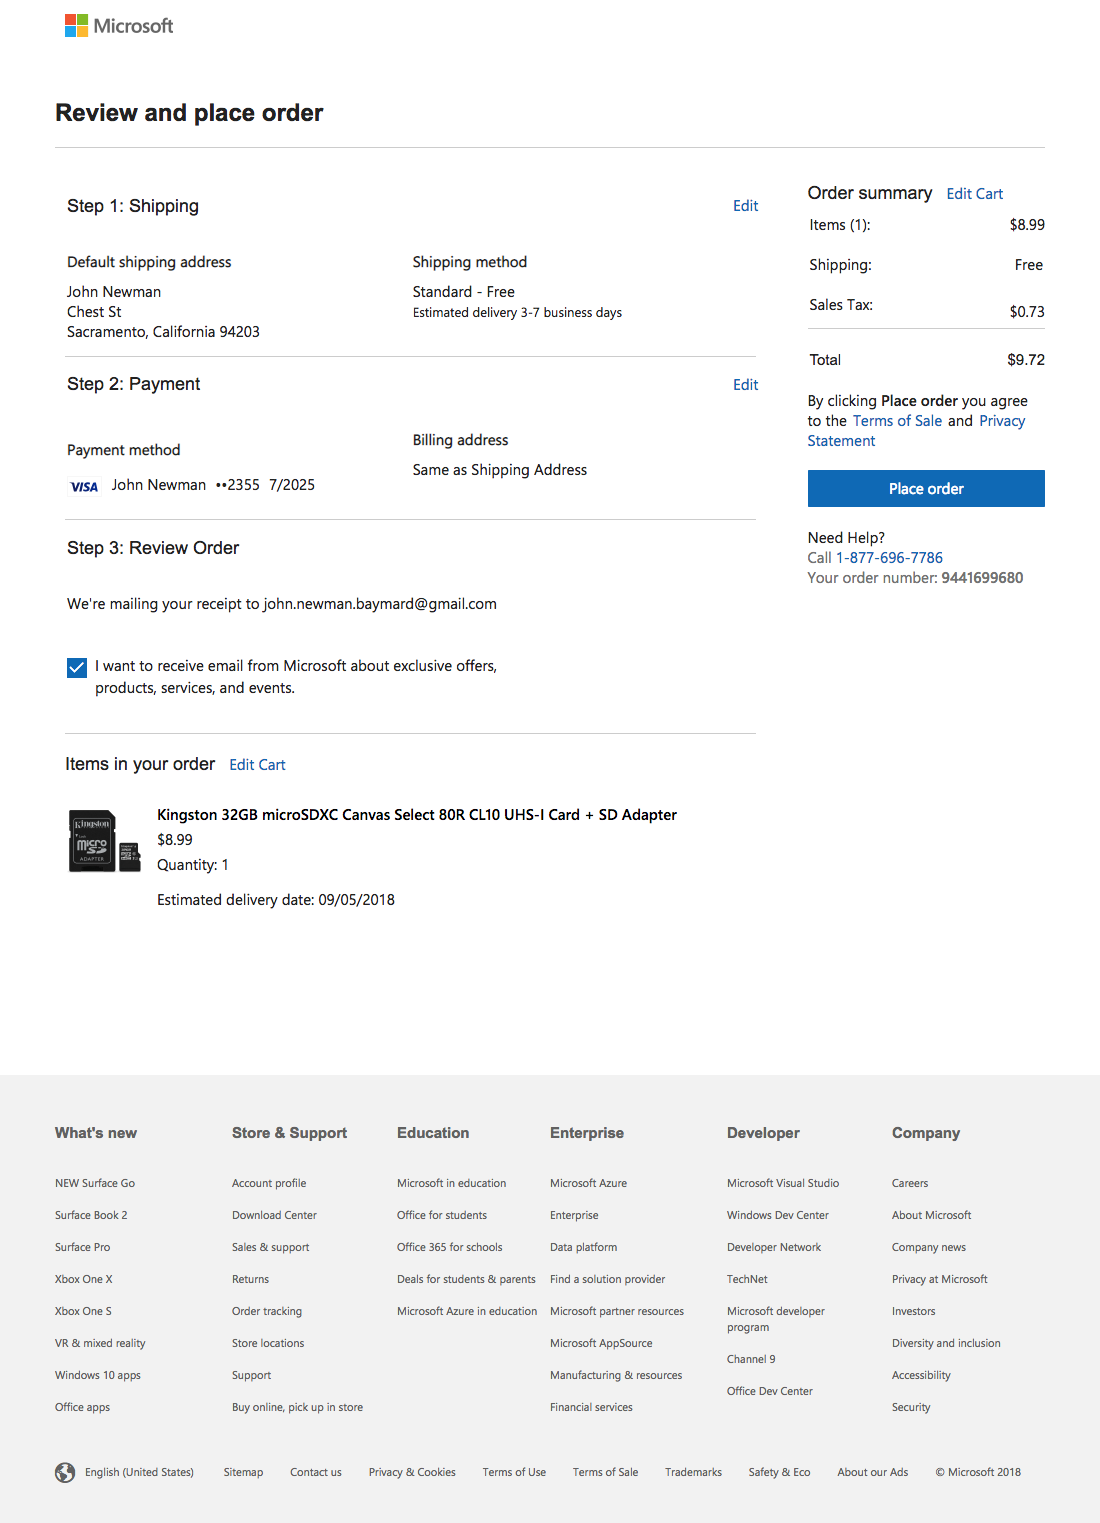The image size is (1100, 1523).
Task: Click the Microsoft logo in the header
Action: [x=119, y=25]
